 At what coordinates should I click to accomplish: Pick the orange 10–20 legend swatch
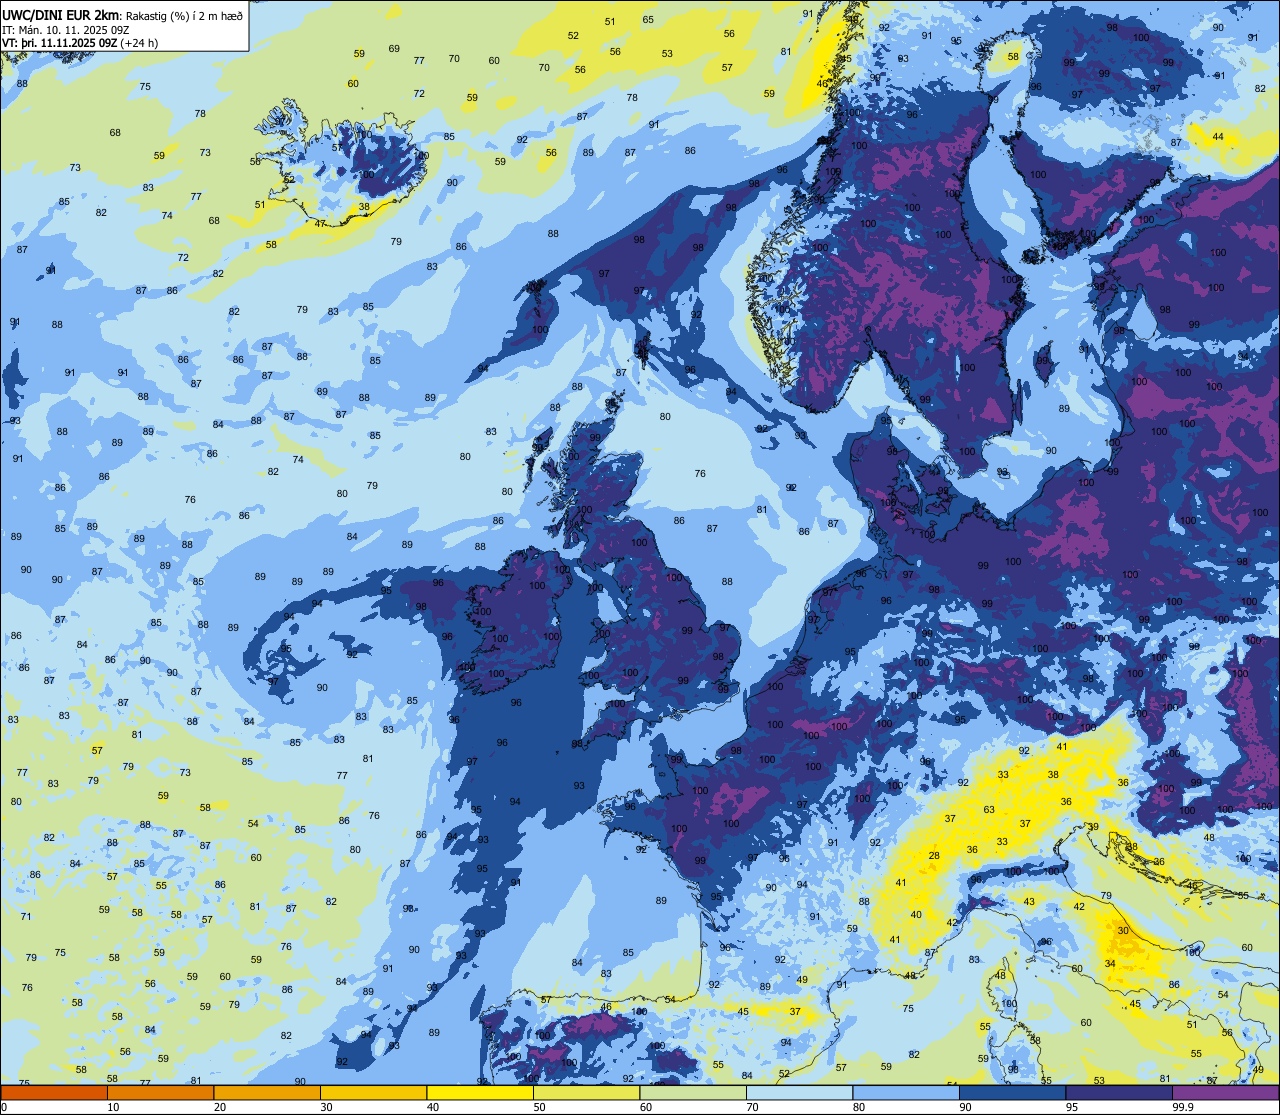(x=160, y=1092)
